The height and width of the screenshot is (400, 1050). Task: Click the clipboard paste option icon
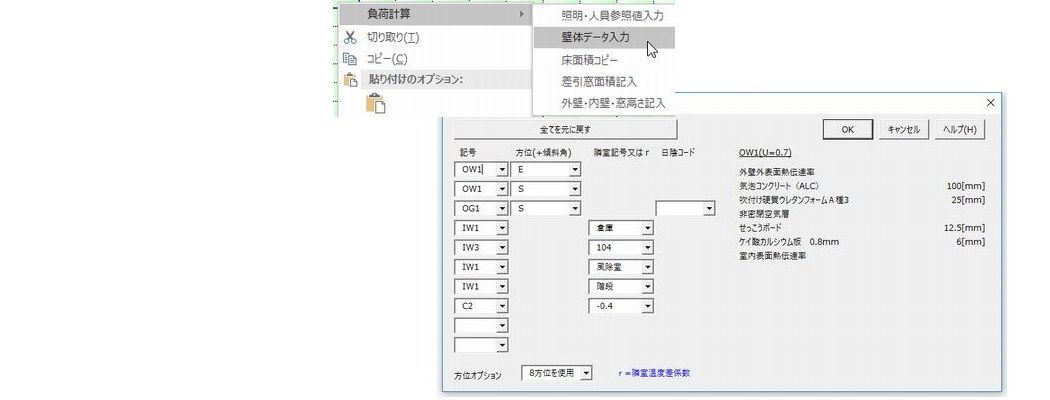click(375, 102)
